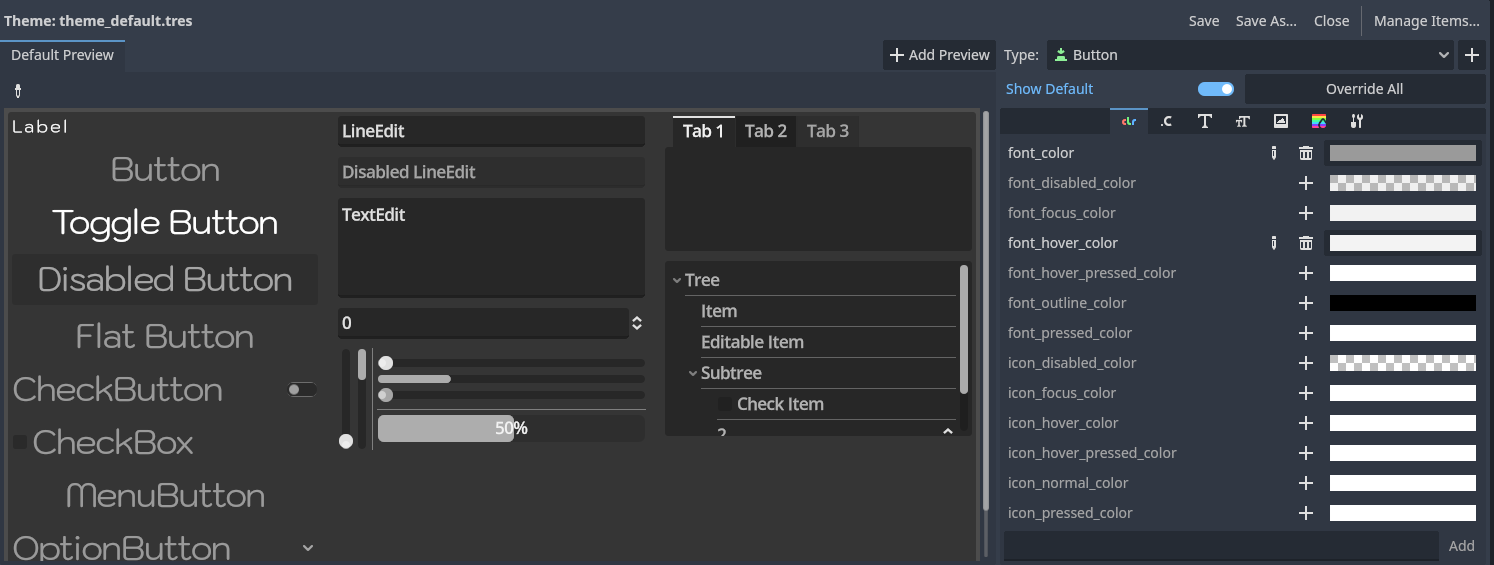Open the font_color gray color swatch

tap(1403, 153)
